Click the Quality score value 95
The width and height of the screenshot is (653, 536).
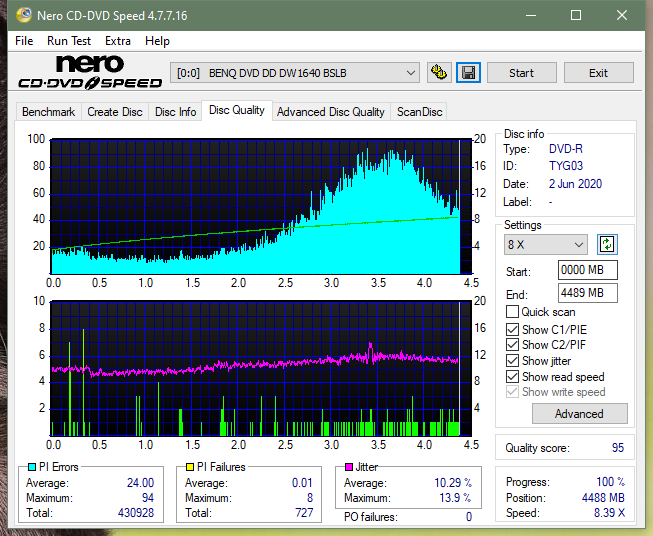tap(618, 448)
